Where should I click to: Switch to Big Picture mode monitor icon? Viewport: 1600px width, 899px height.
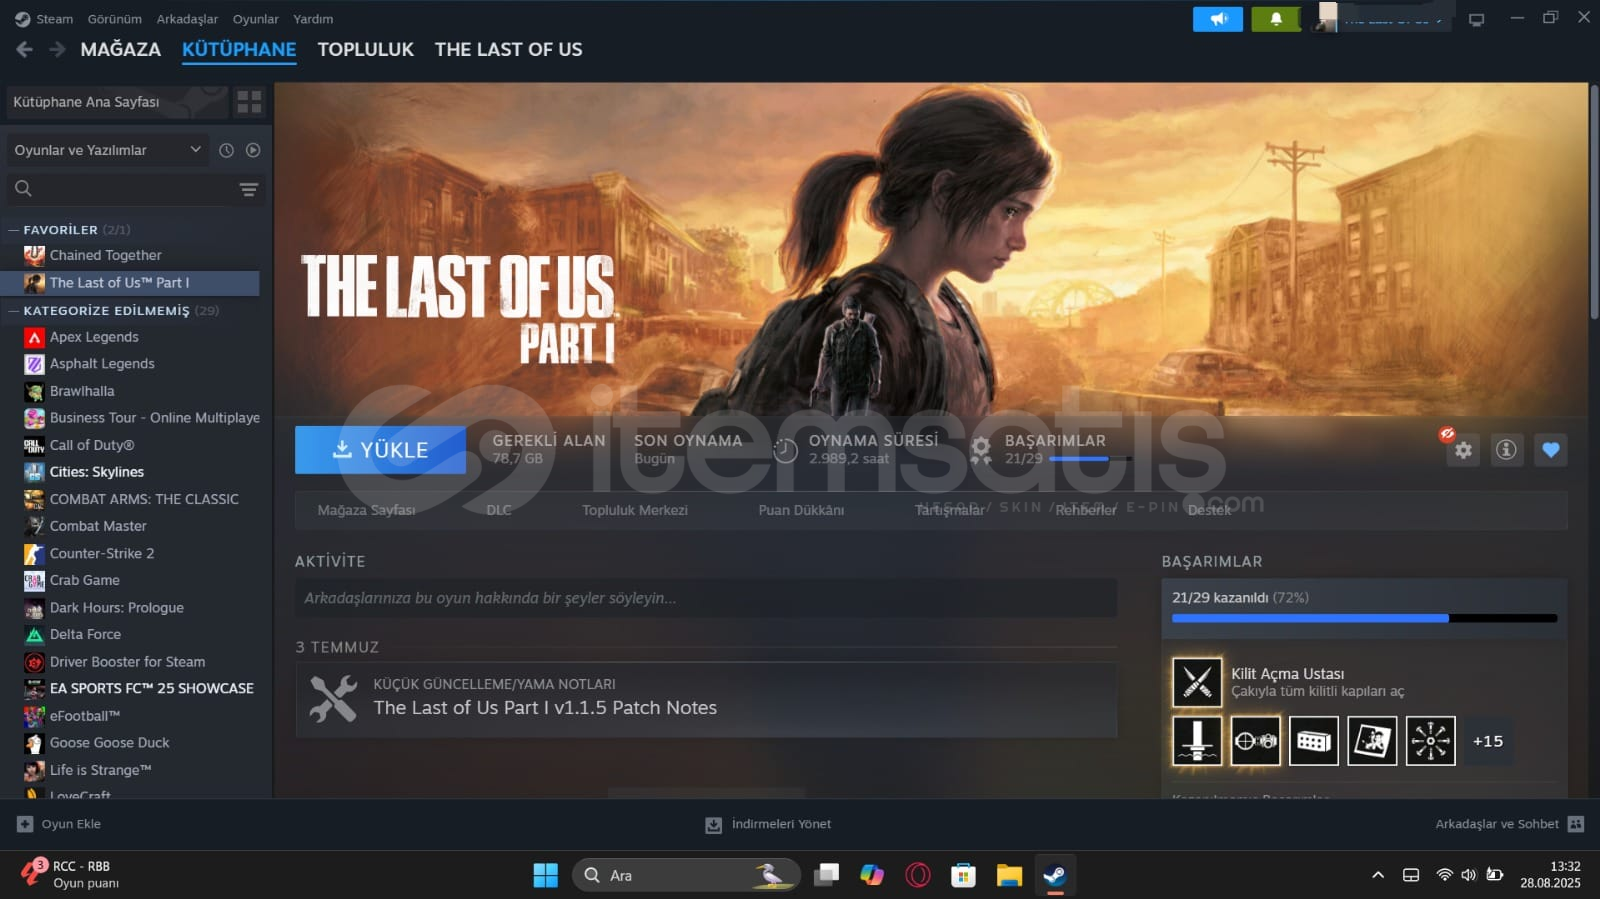pyautogui.click(x=1476, y=19)
